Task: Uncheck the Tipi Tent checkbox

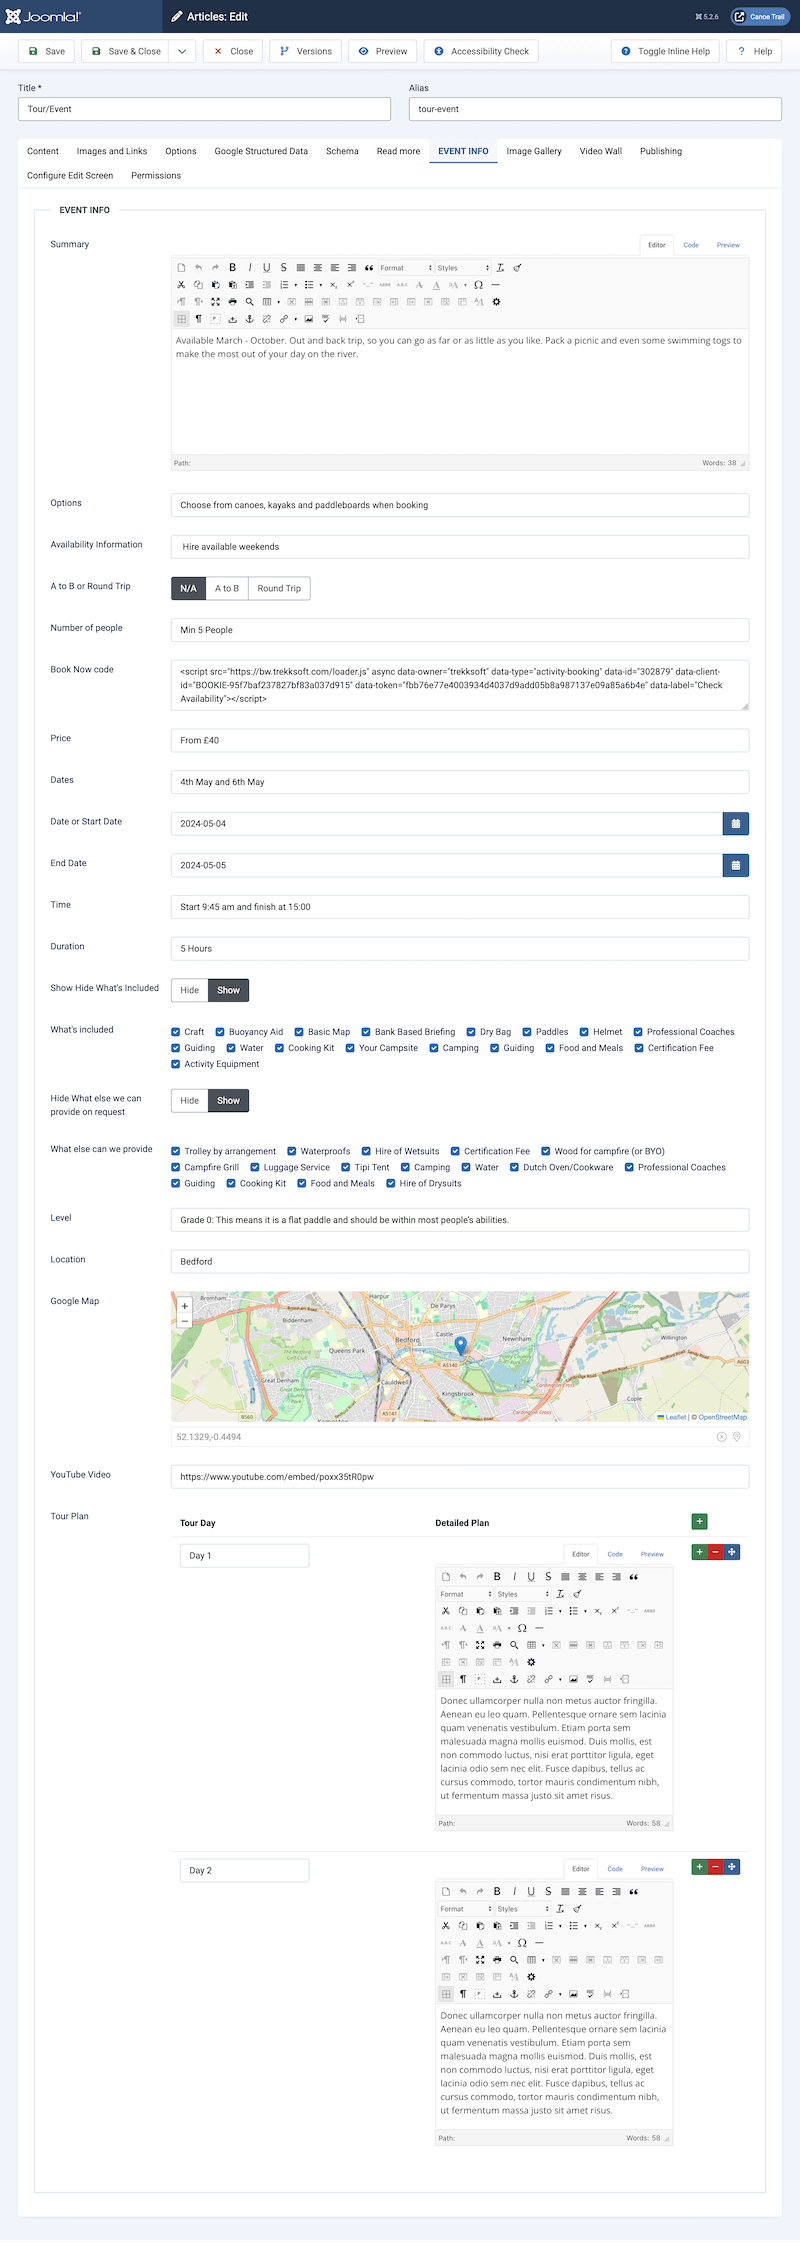Action: (x=346, y=1168)
